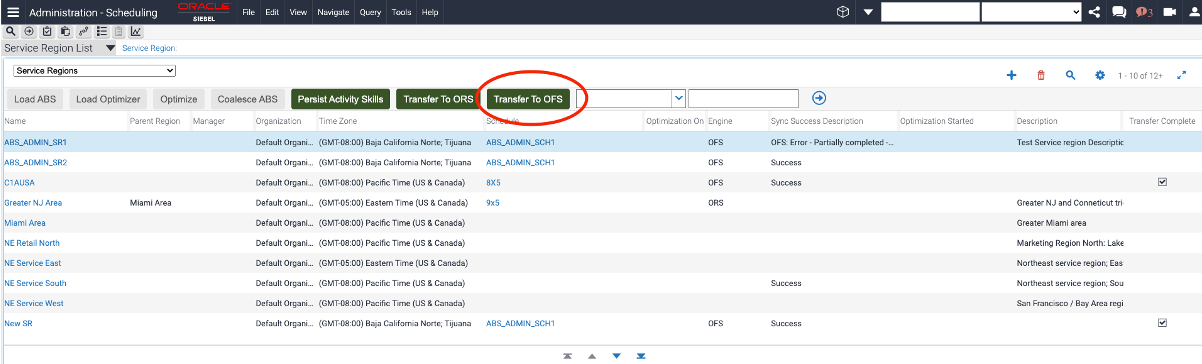The image size is (1202, 364).
Task: Click the find value field beside go arrow
Action: pos(743,98)
